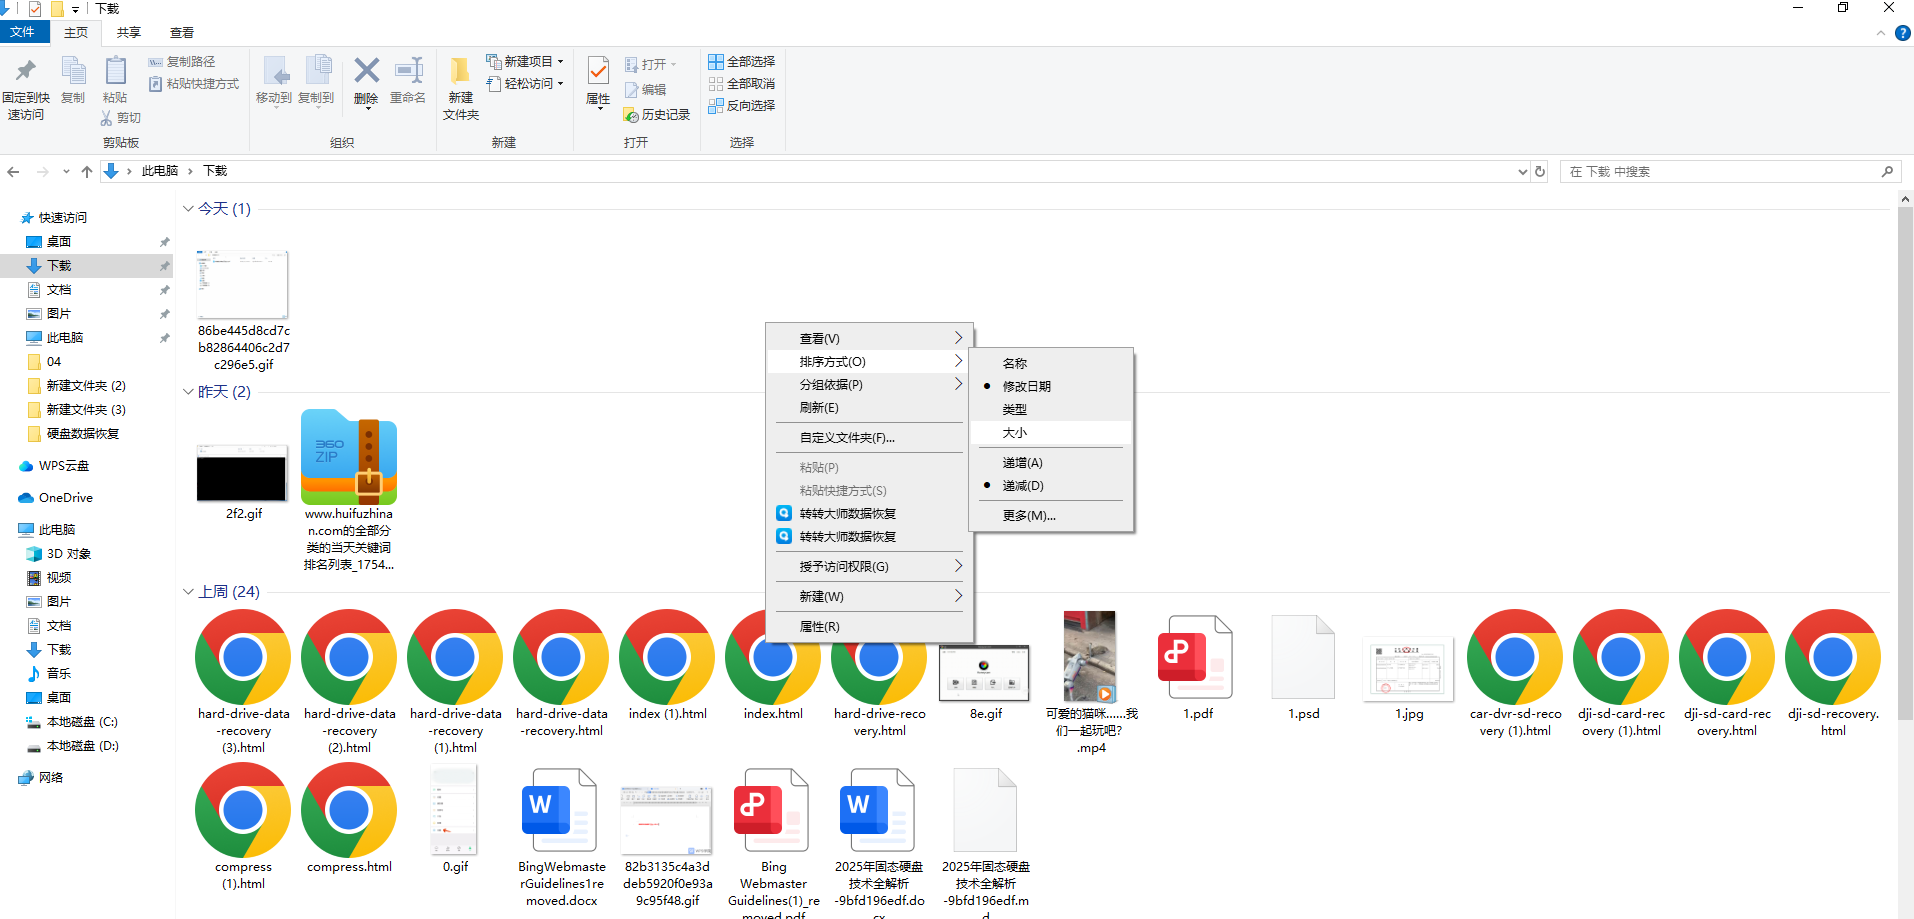
Task: Open the 新建项目 dropdown
Action: 525,62
